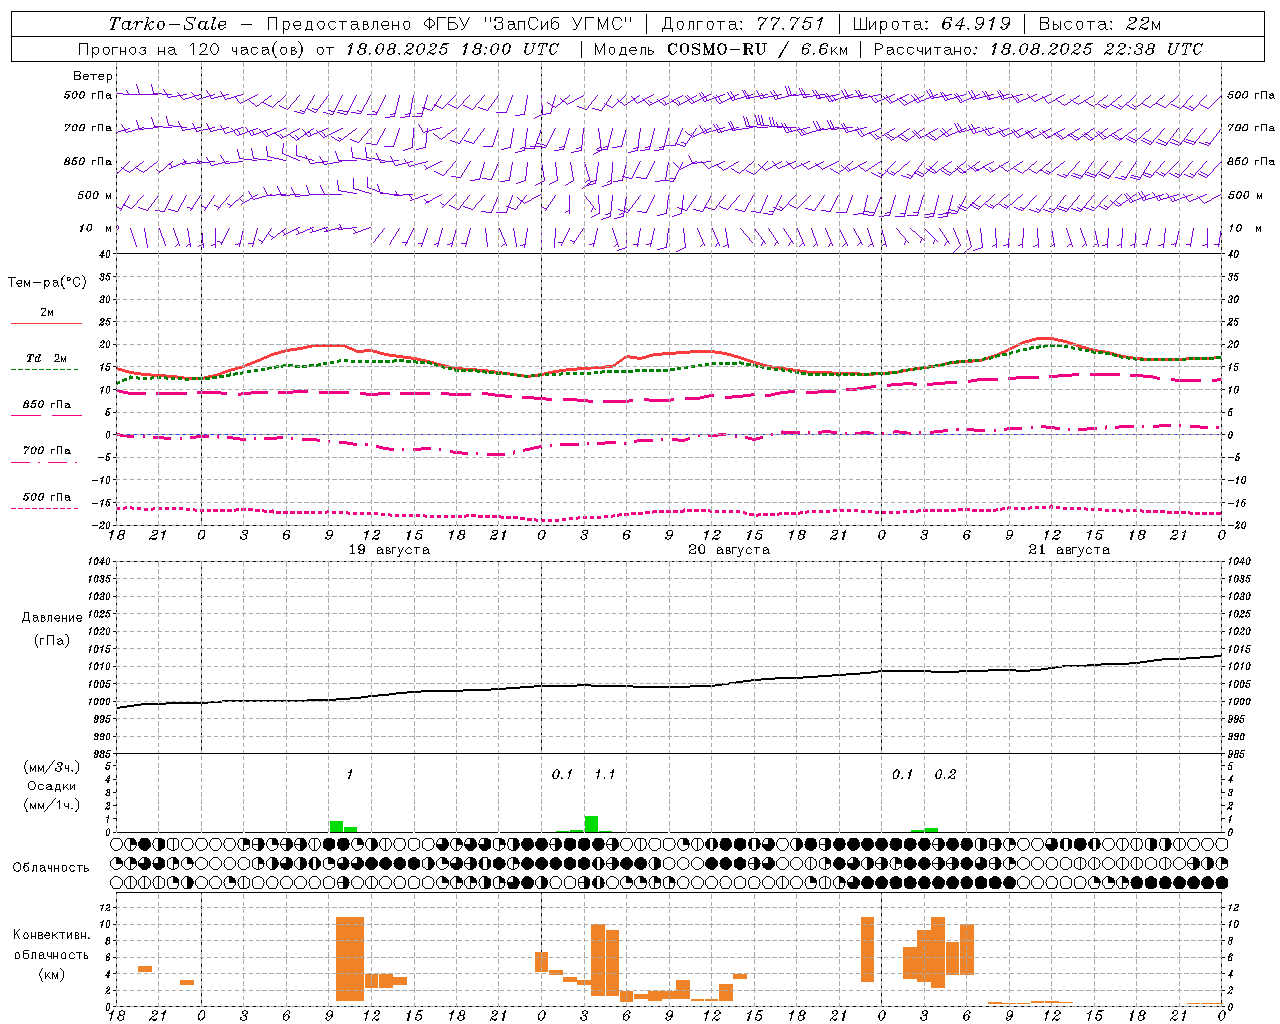Select the Долгота: 77.751 value
Image resolution: width=1280 pixels, height=1024 pixels.
click(743, 24)
